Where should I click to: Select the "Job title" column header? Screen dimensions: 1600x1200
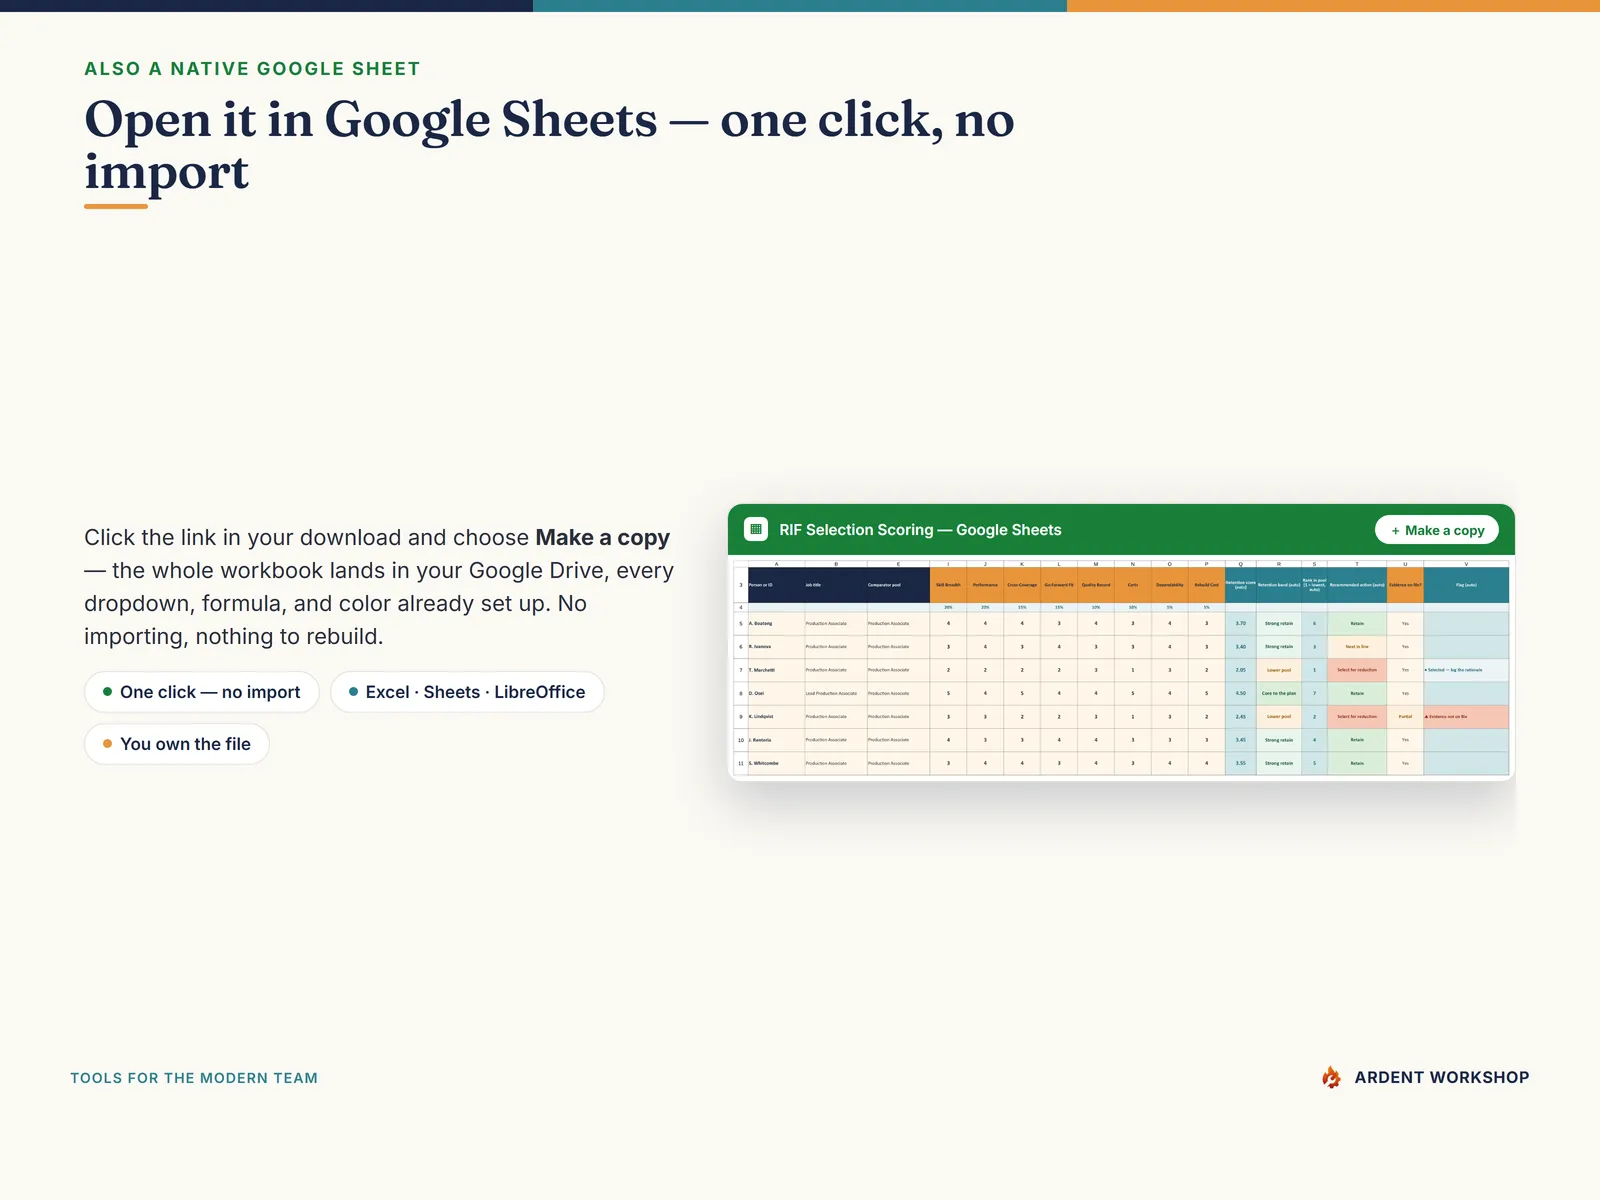(836, 585)
